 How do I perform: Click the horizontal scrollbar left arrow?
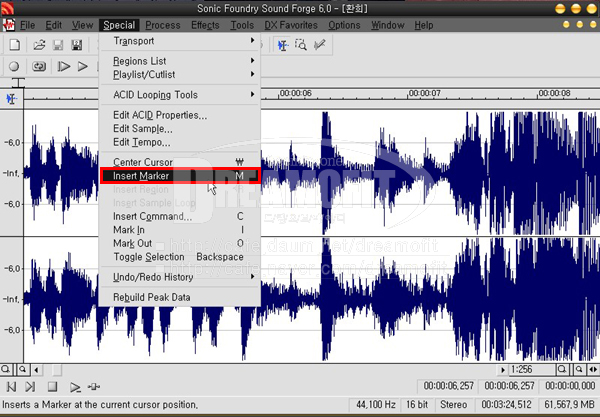37,370
